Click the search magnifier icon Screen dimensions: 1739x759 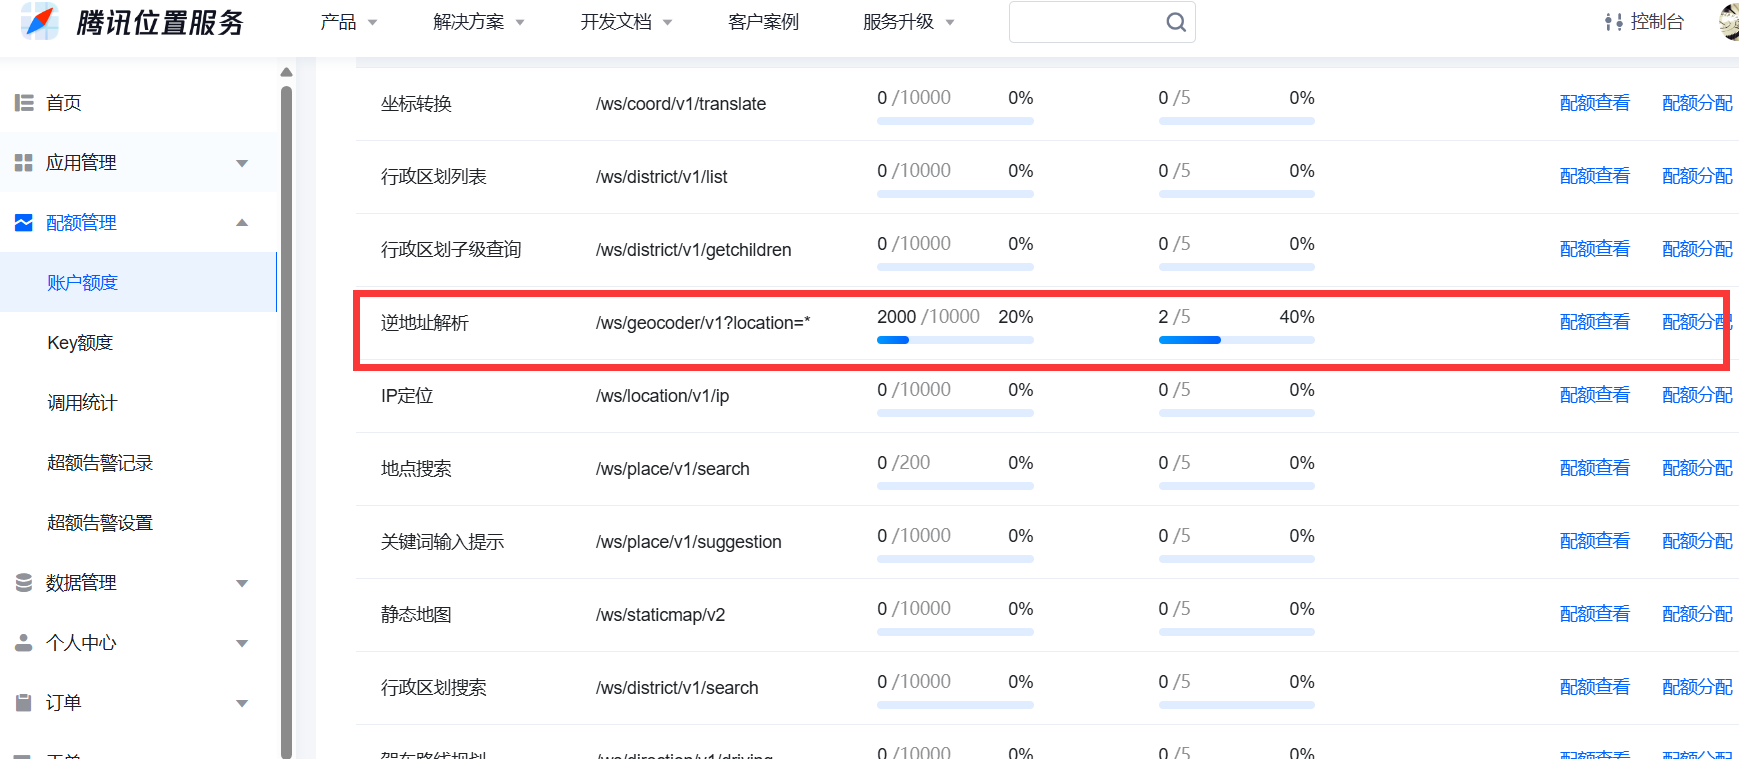pyautogui.click(x=1176, y=22)
